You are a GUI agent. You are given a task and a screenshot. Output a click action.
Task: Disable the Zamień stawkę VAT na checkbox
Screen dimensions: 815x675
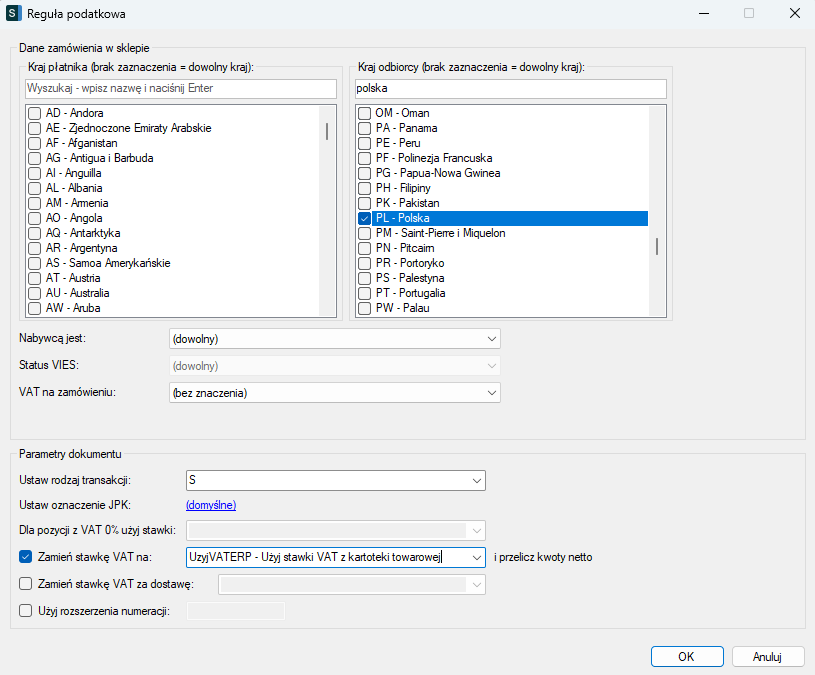point(26,557)
